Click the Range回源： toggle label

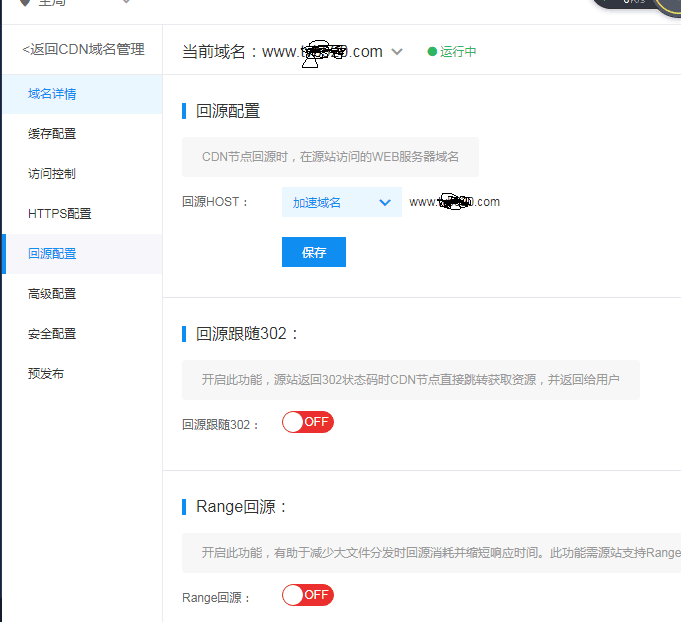point(216,598)
